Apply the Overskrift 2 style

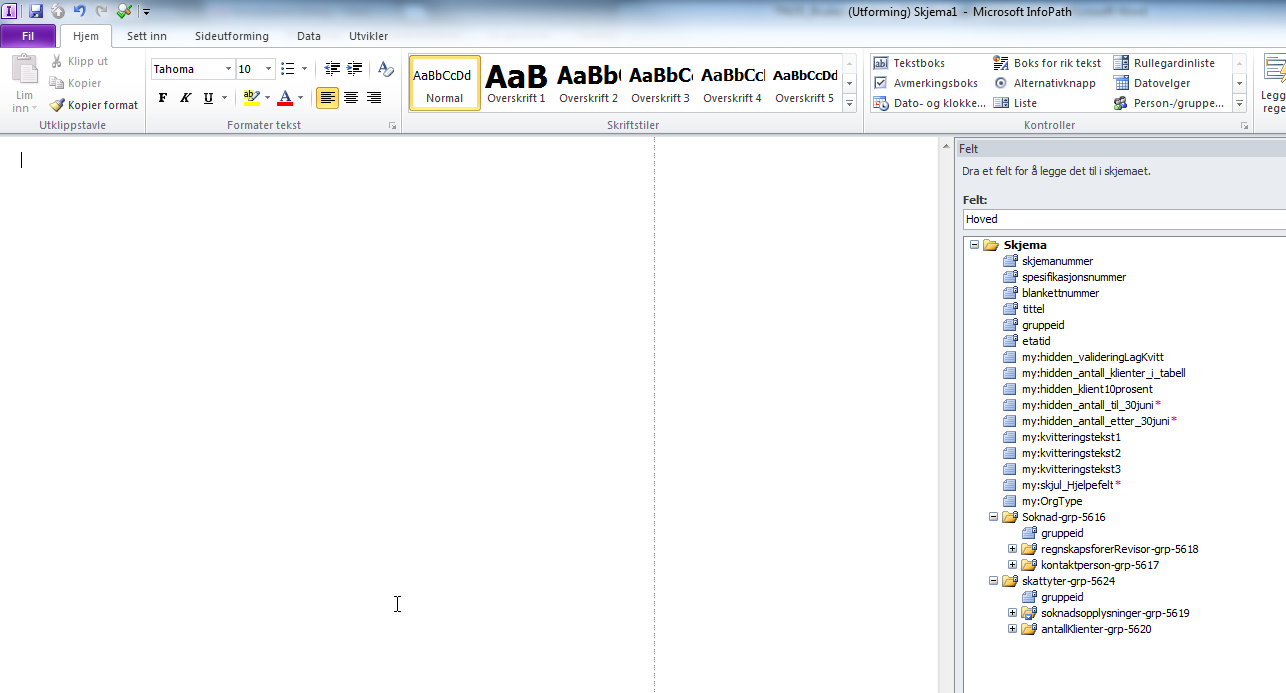click(588, 83)
